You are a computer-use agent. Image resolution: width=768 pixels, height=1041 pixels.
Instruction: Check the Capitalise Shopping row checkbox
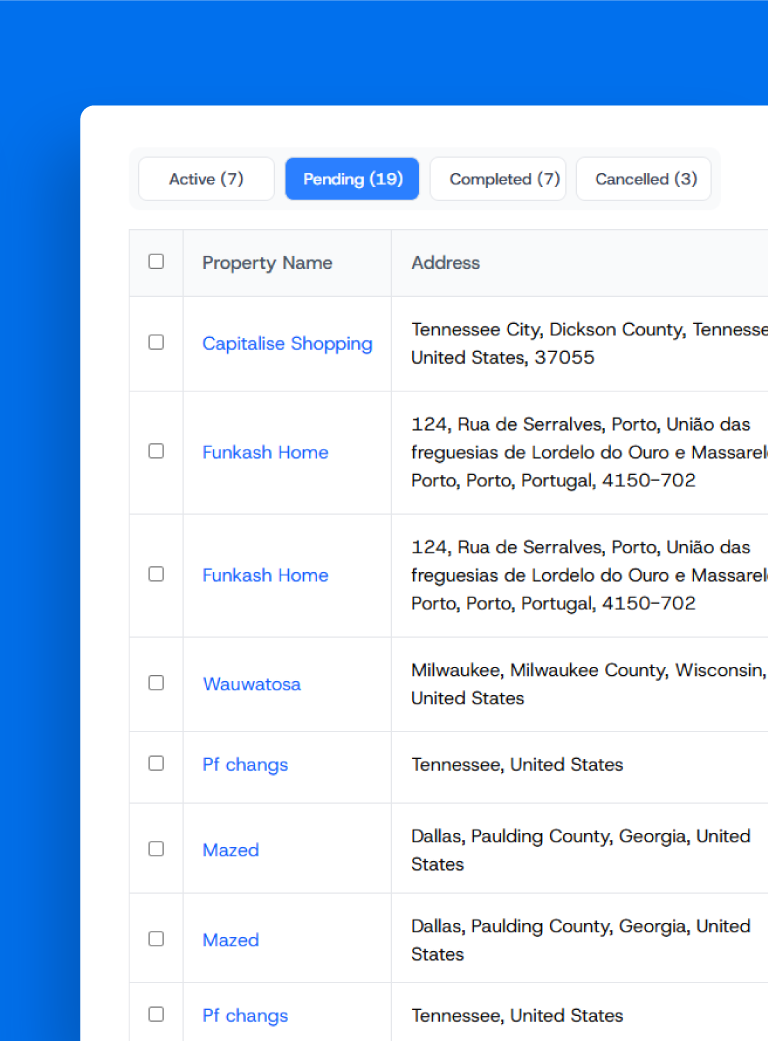[x=156, y=342]
